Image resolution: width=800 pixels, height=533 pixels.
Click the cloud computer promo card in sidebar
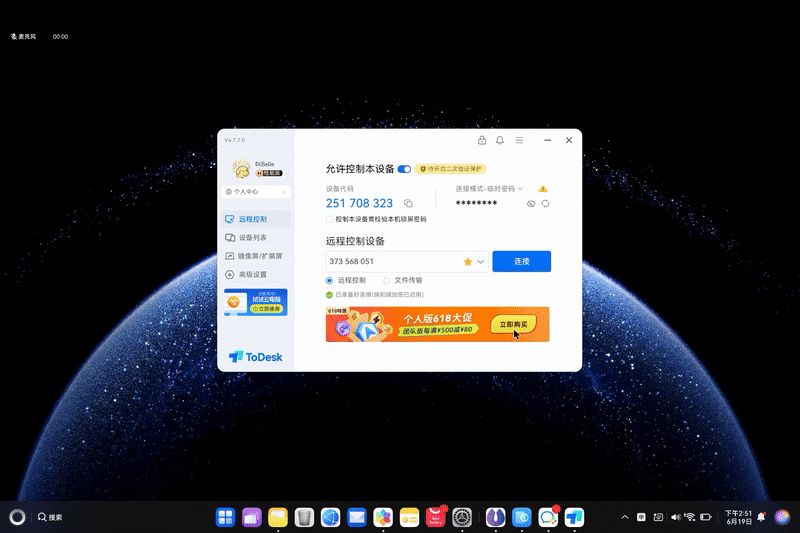coord(256,302)
